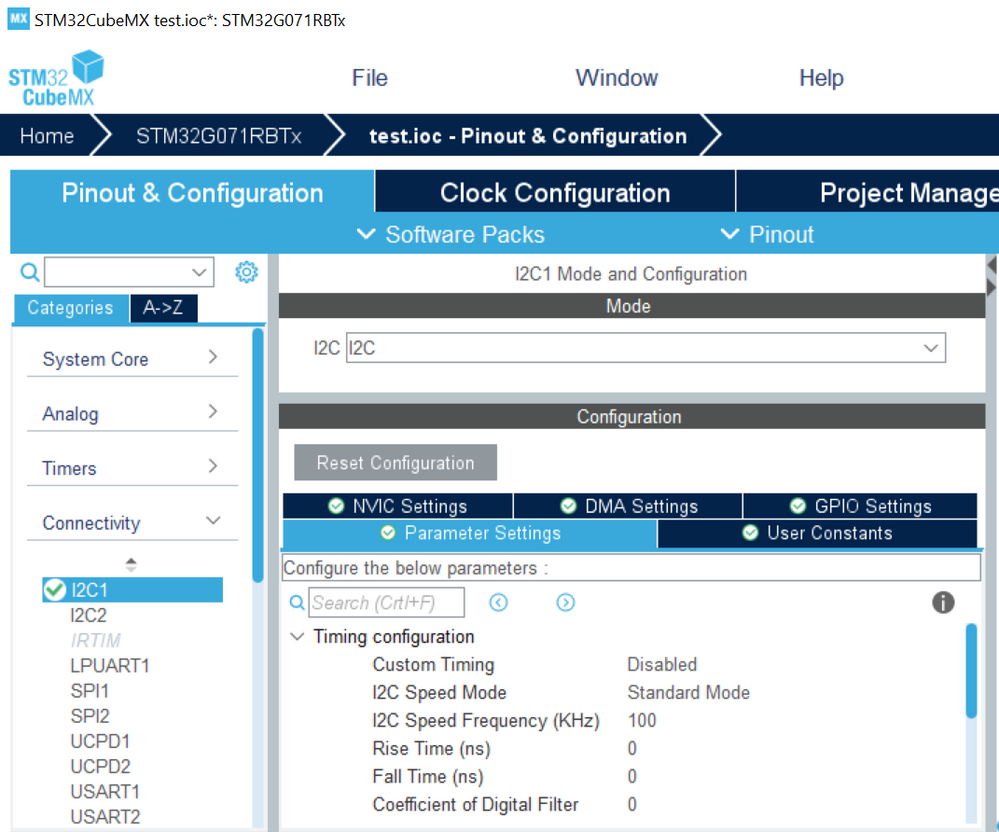Screen dimensions: 999x832
Task: Select USART2 peripheral
Action: (x=105, y=817)
